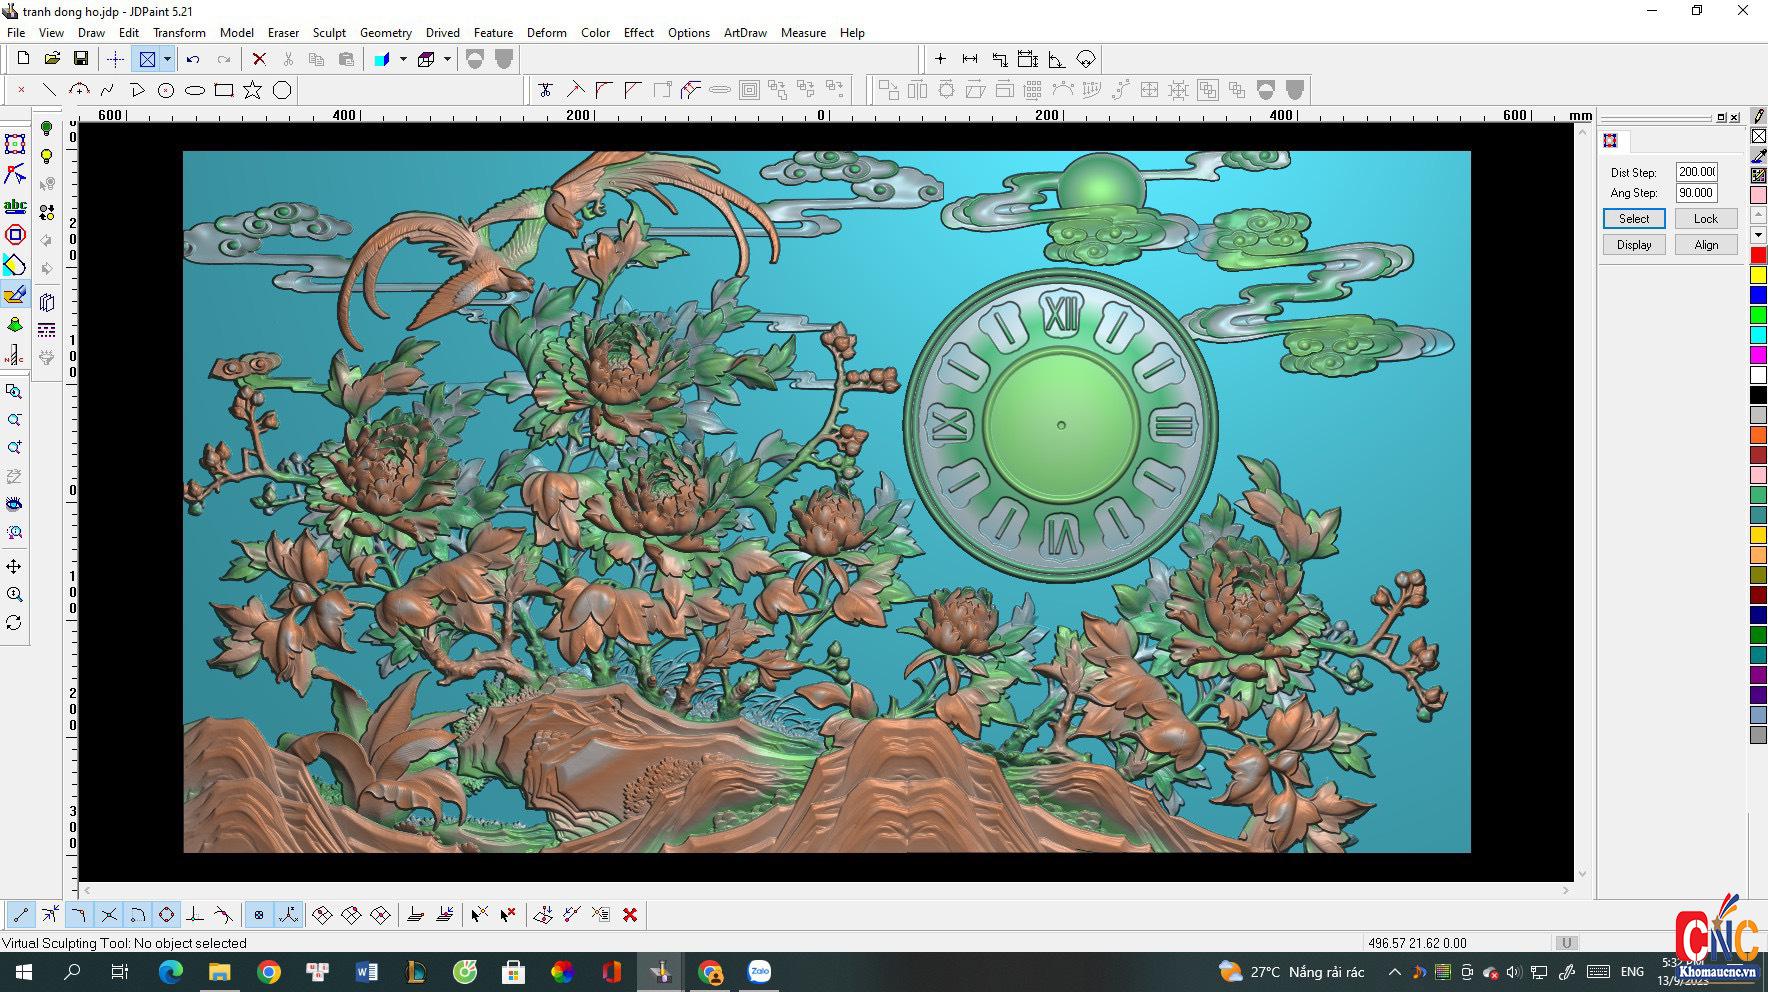The height and width of the screenshot is (992, 1768).
Task: Expand the view mode dropdown arrow
Action: click(x=167, y=59)
